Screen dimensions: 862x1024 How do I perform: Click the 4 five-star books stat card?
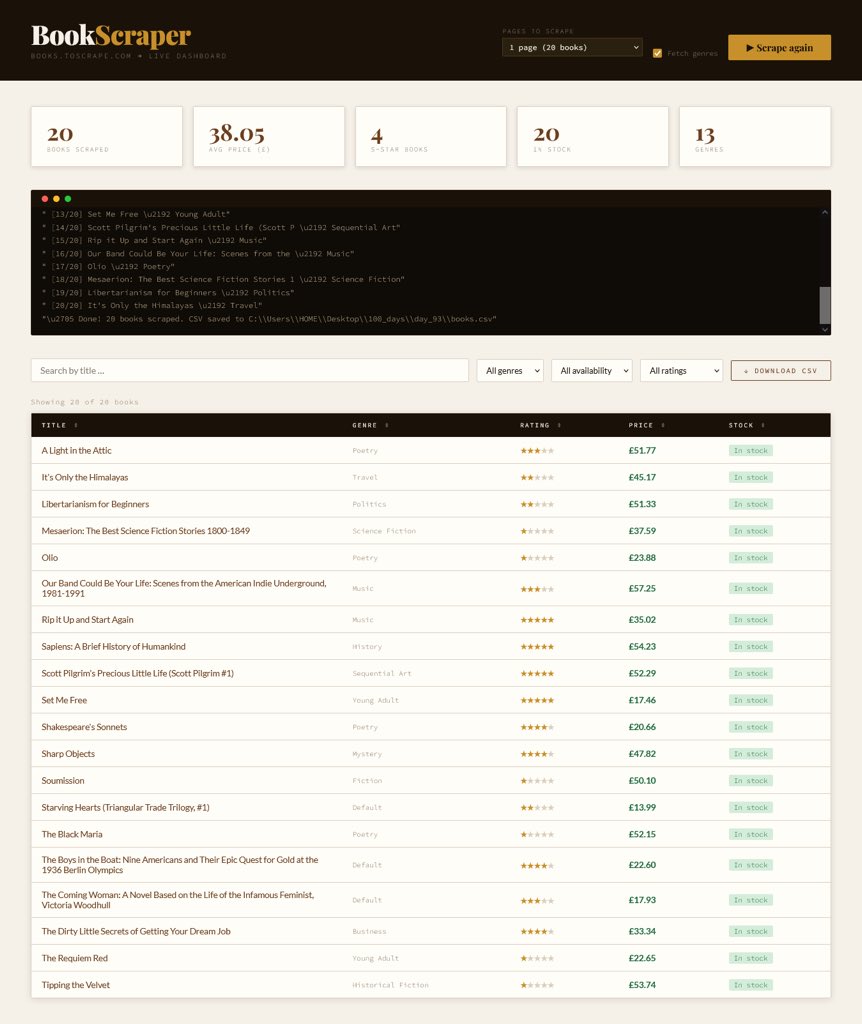[x=430, y=136]
